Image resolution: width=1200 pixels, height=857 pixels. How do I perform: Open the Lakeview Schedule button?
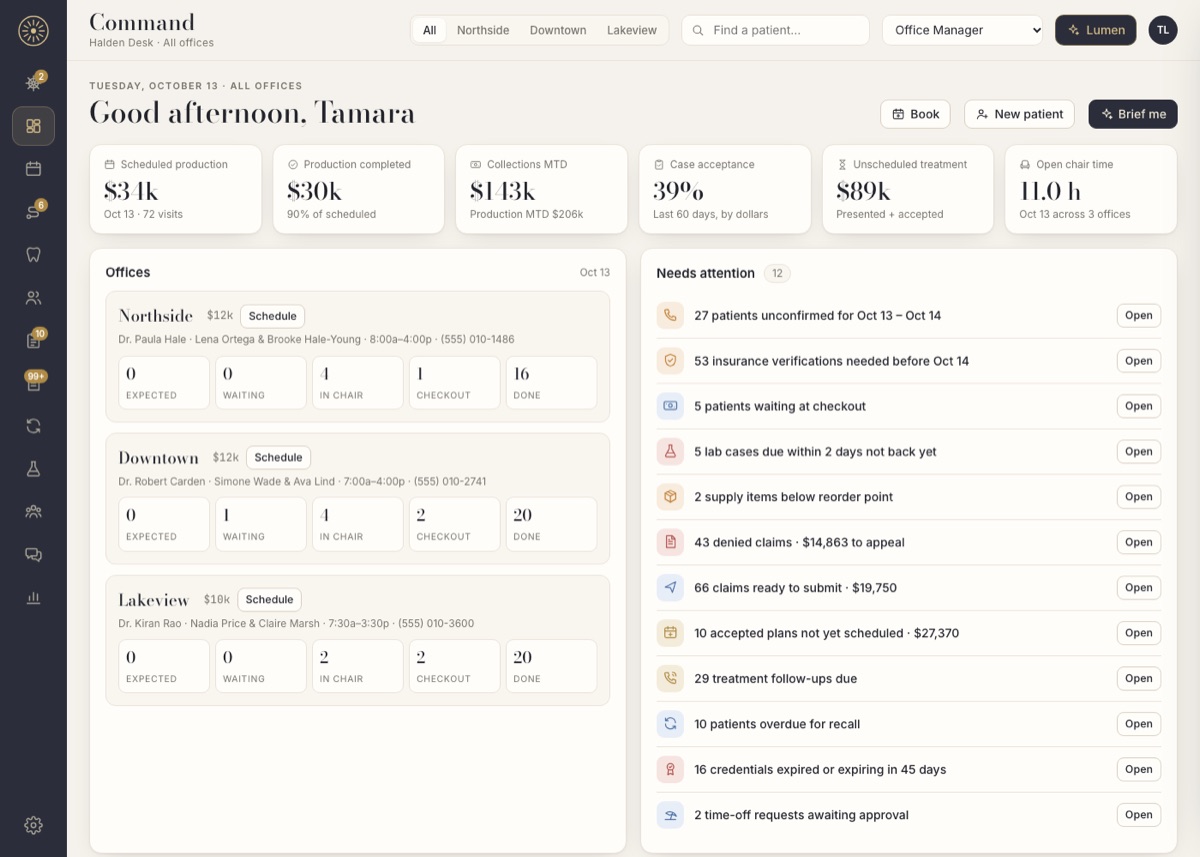(x=269, y=599)
